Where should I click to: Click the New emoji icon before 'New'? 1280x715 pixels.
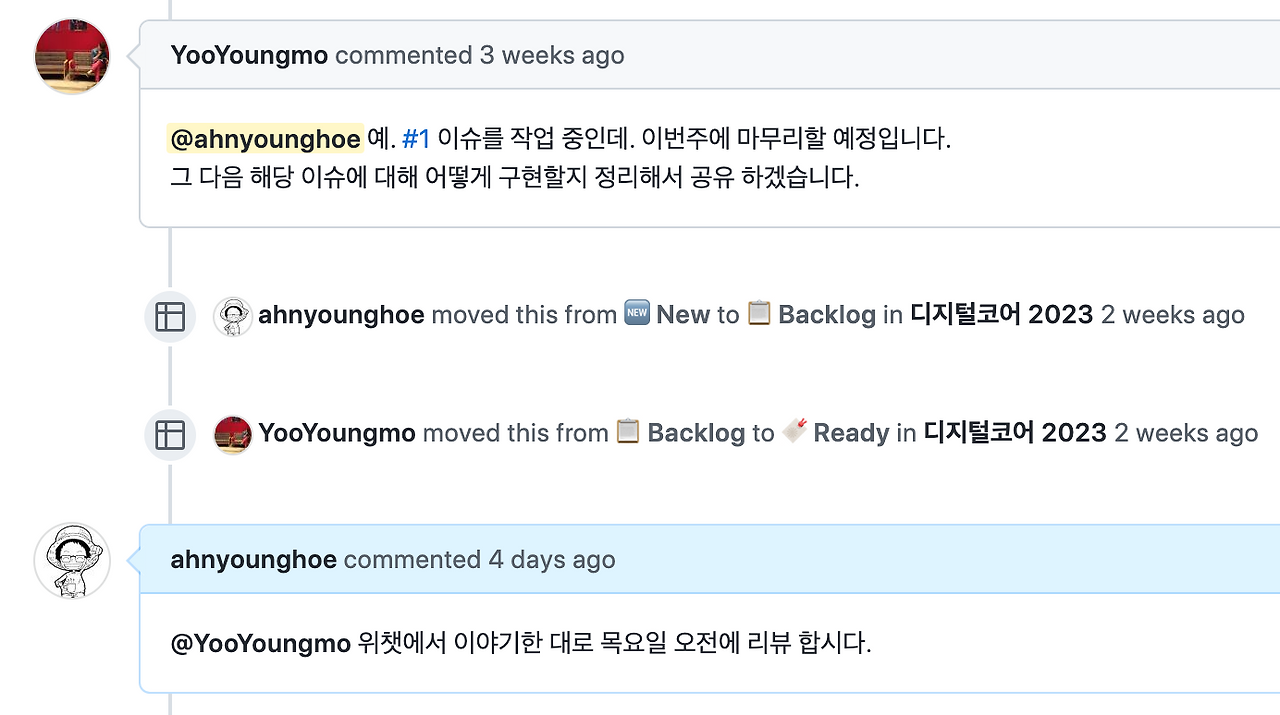[637, 313]
